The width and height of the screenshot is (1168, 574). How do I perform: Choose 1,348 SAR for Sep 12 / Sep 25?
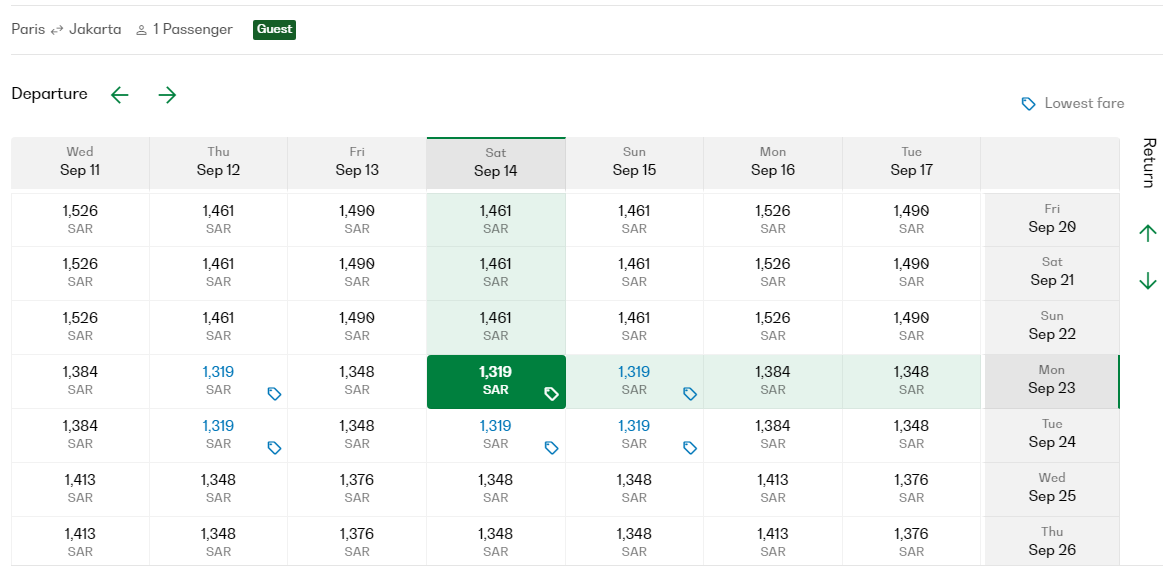[x=218, y=489]
